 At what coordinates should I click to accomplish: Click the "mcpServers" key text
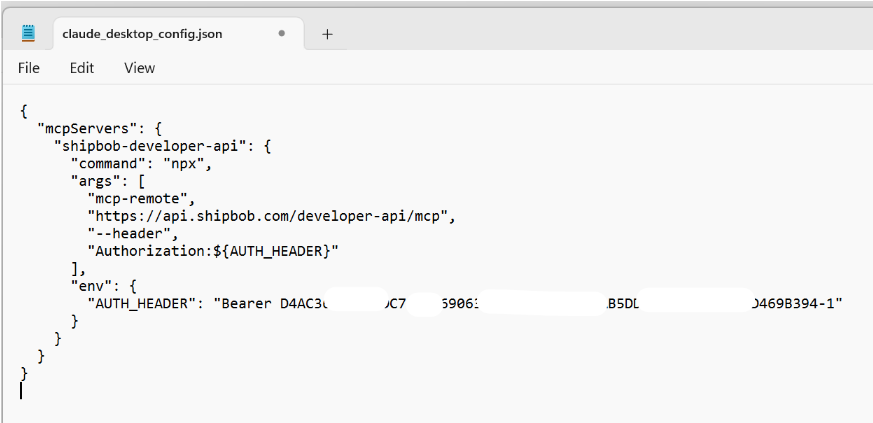pyautogui.click(x=87, y=129)
